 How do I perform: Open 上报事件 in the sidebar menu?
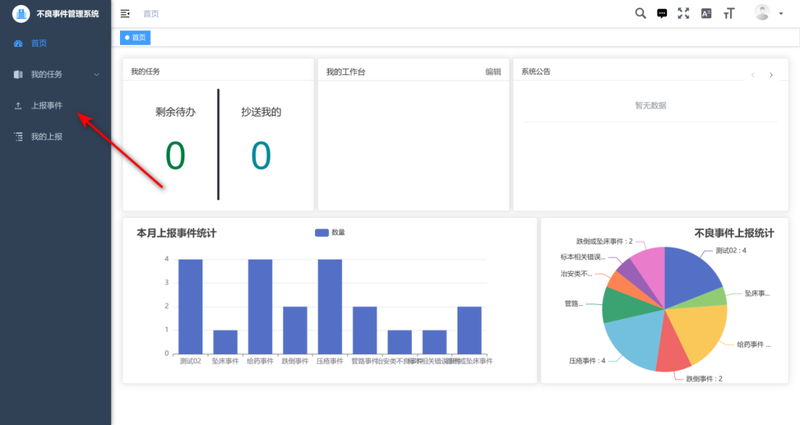[x=56, y=106]
